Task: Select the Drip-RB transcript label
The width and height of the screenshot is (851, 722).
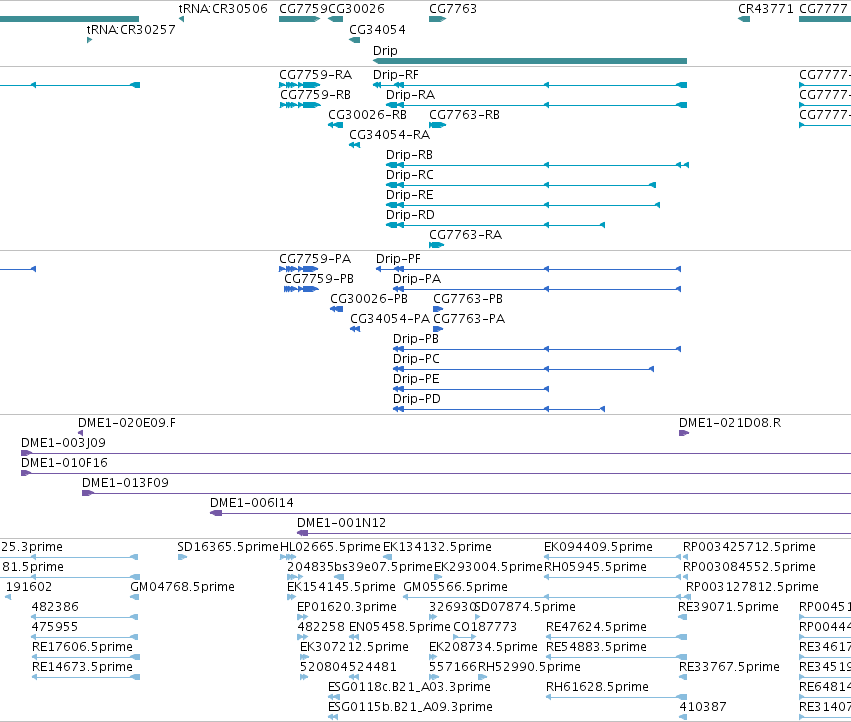Action: pos(409,155)
